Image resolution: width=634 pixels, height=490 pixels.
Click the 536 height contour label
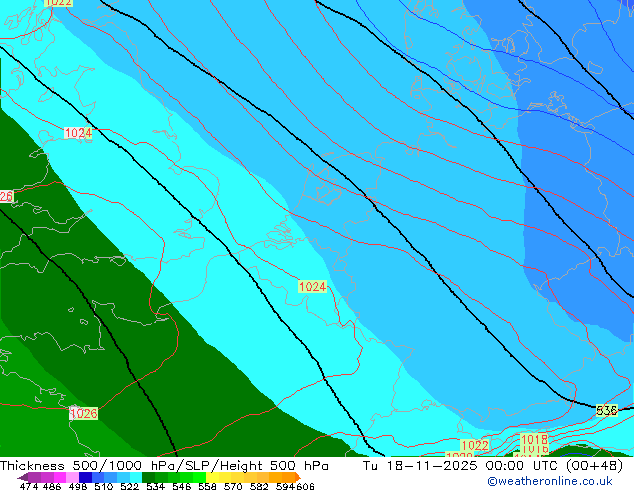point(607,411)
